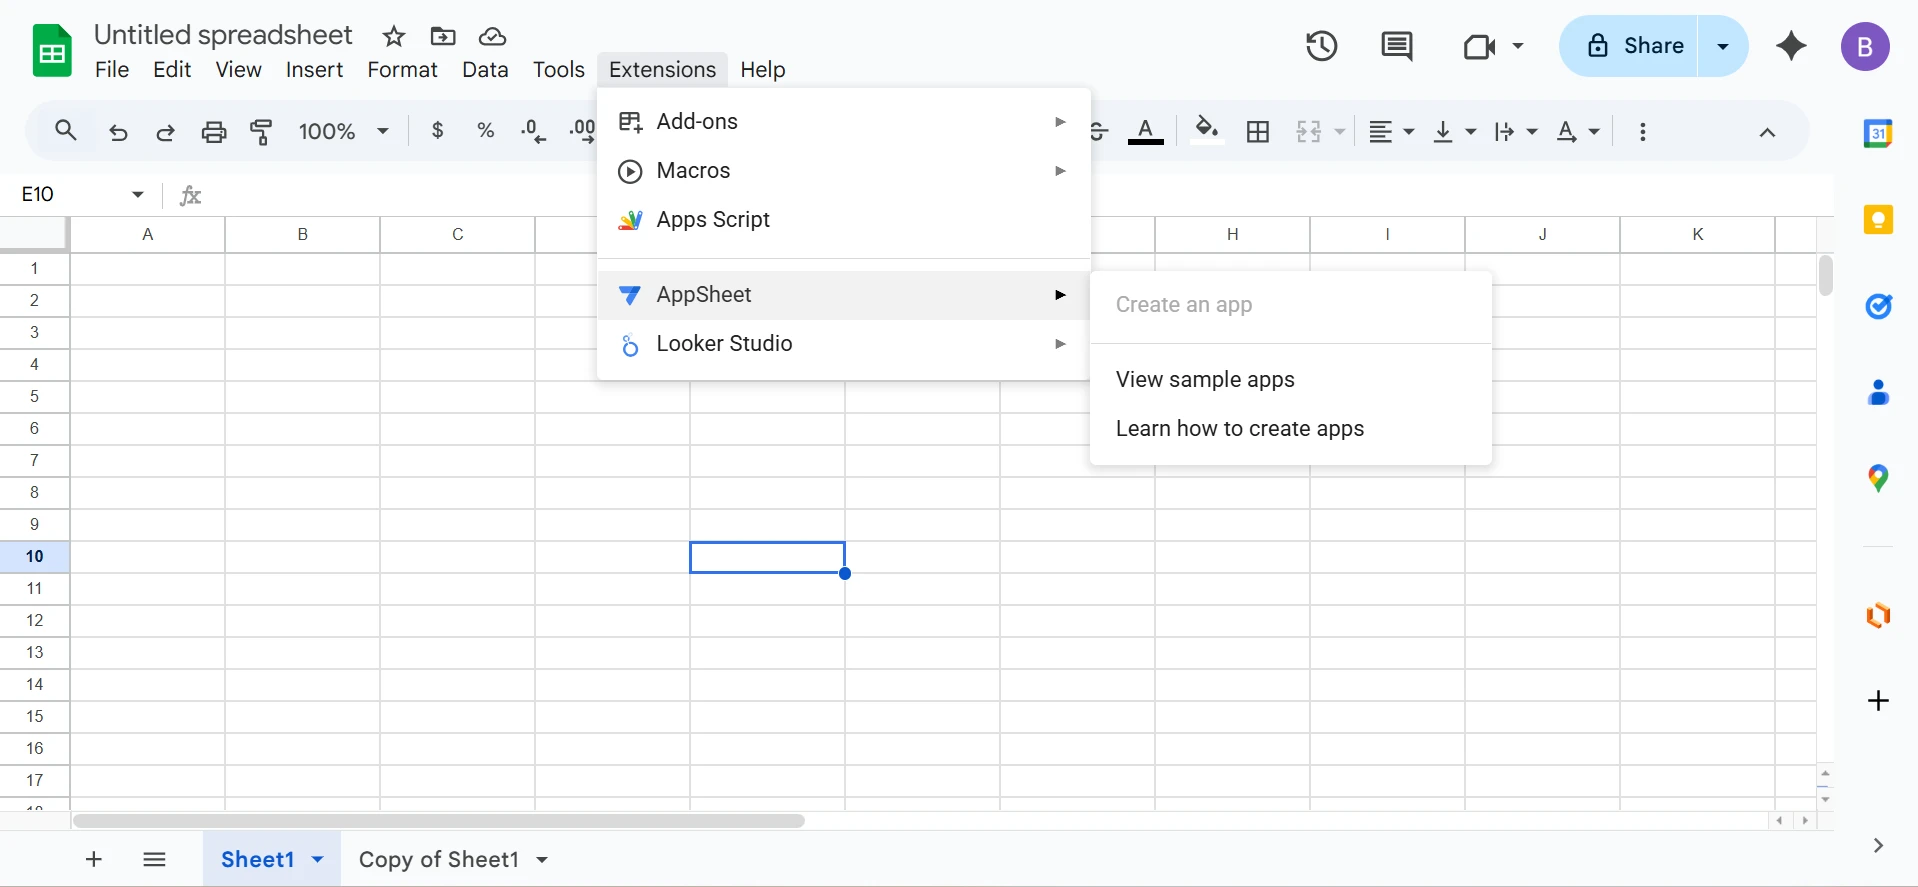This screenshot has width=1918, height=887.
Task: Open Copy of Sheet1 tab options arrow
Action: [542, 859]
